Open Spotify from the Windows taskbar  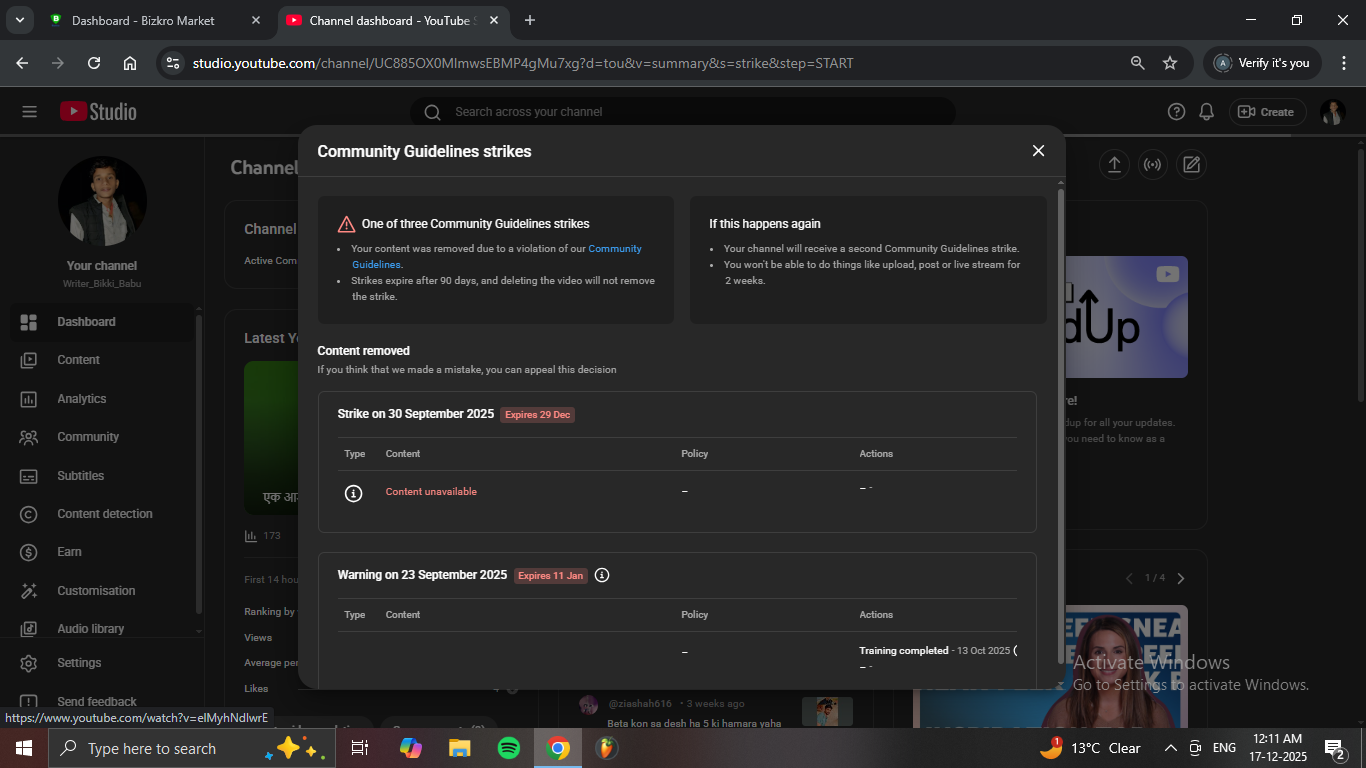pyautogui.click(x=508, y=748)
